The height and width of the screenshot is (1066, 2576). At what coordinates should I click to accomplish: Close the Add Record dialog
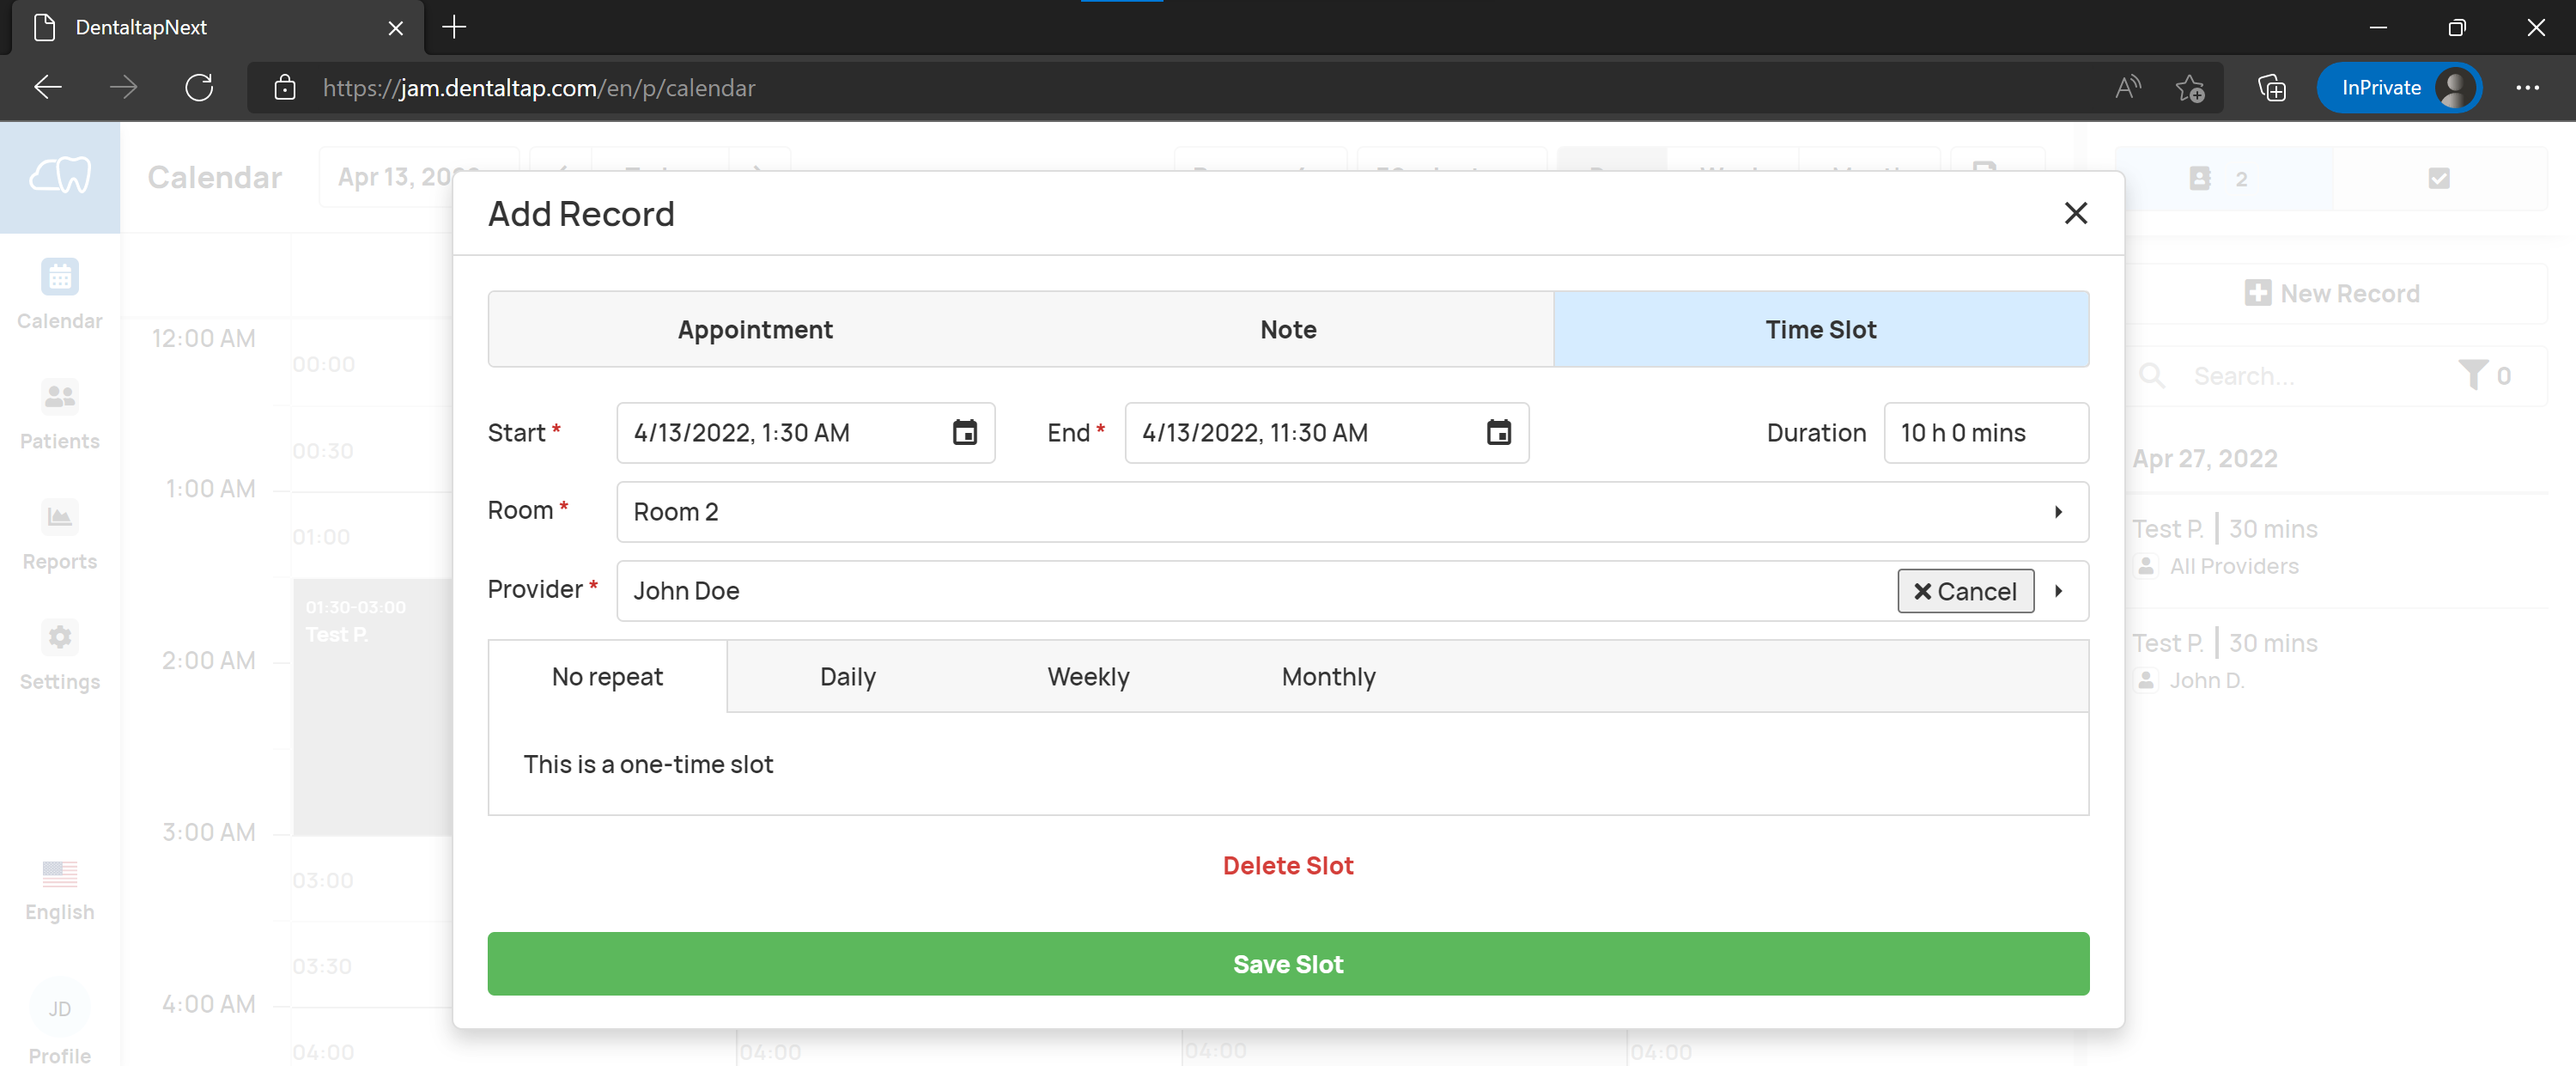point(2075,213)
